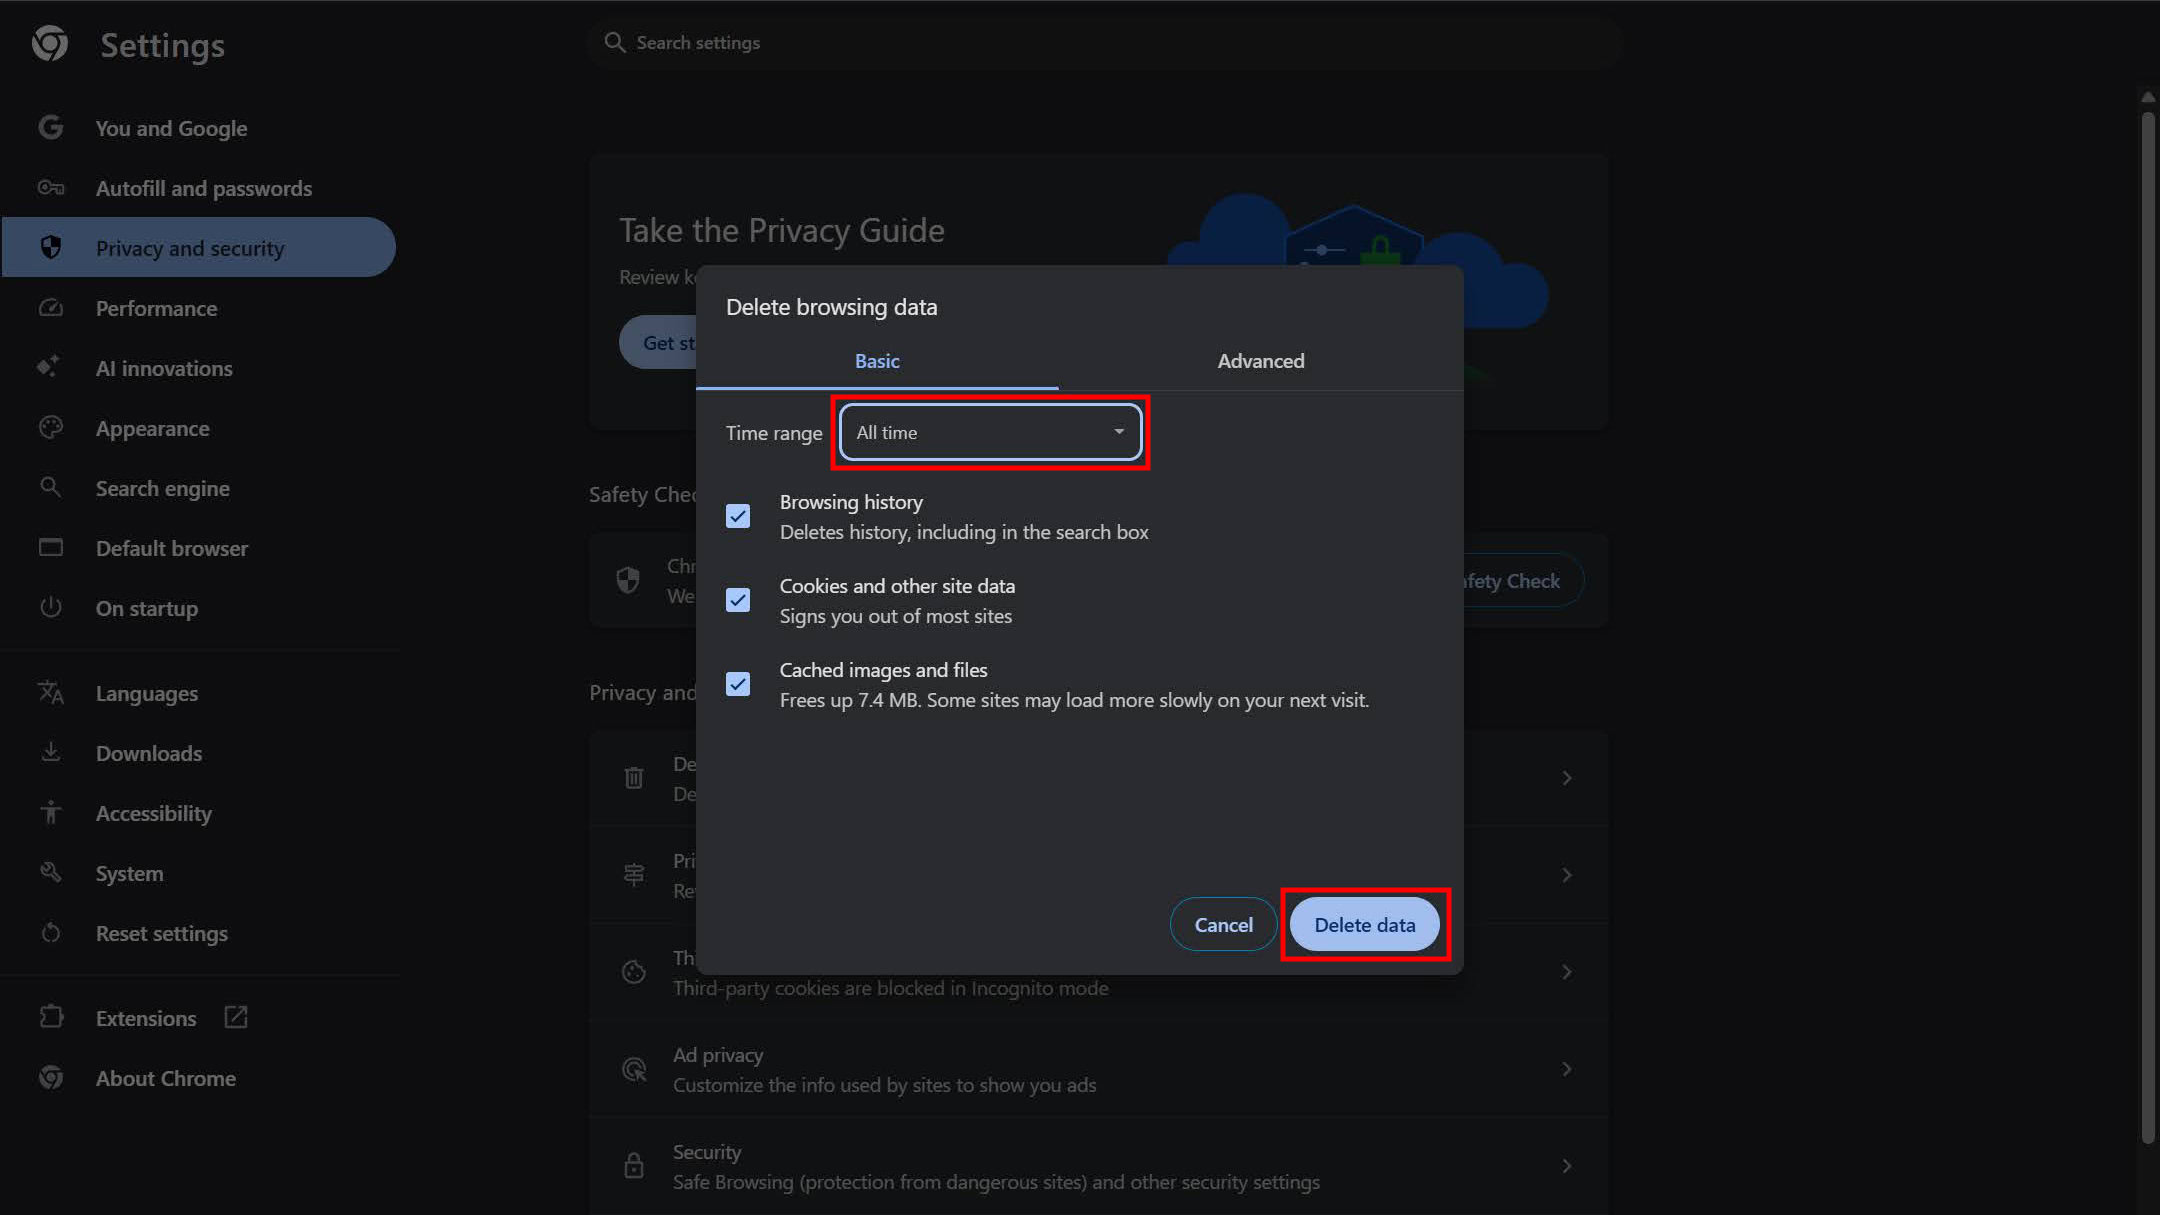The image size is (2160, 1215).
Task: Open the Time range dropdown
Action: pos(990,432)
